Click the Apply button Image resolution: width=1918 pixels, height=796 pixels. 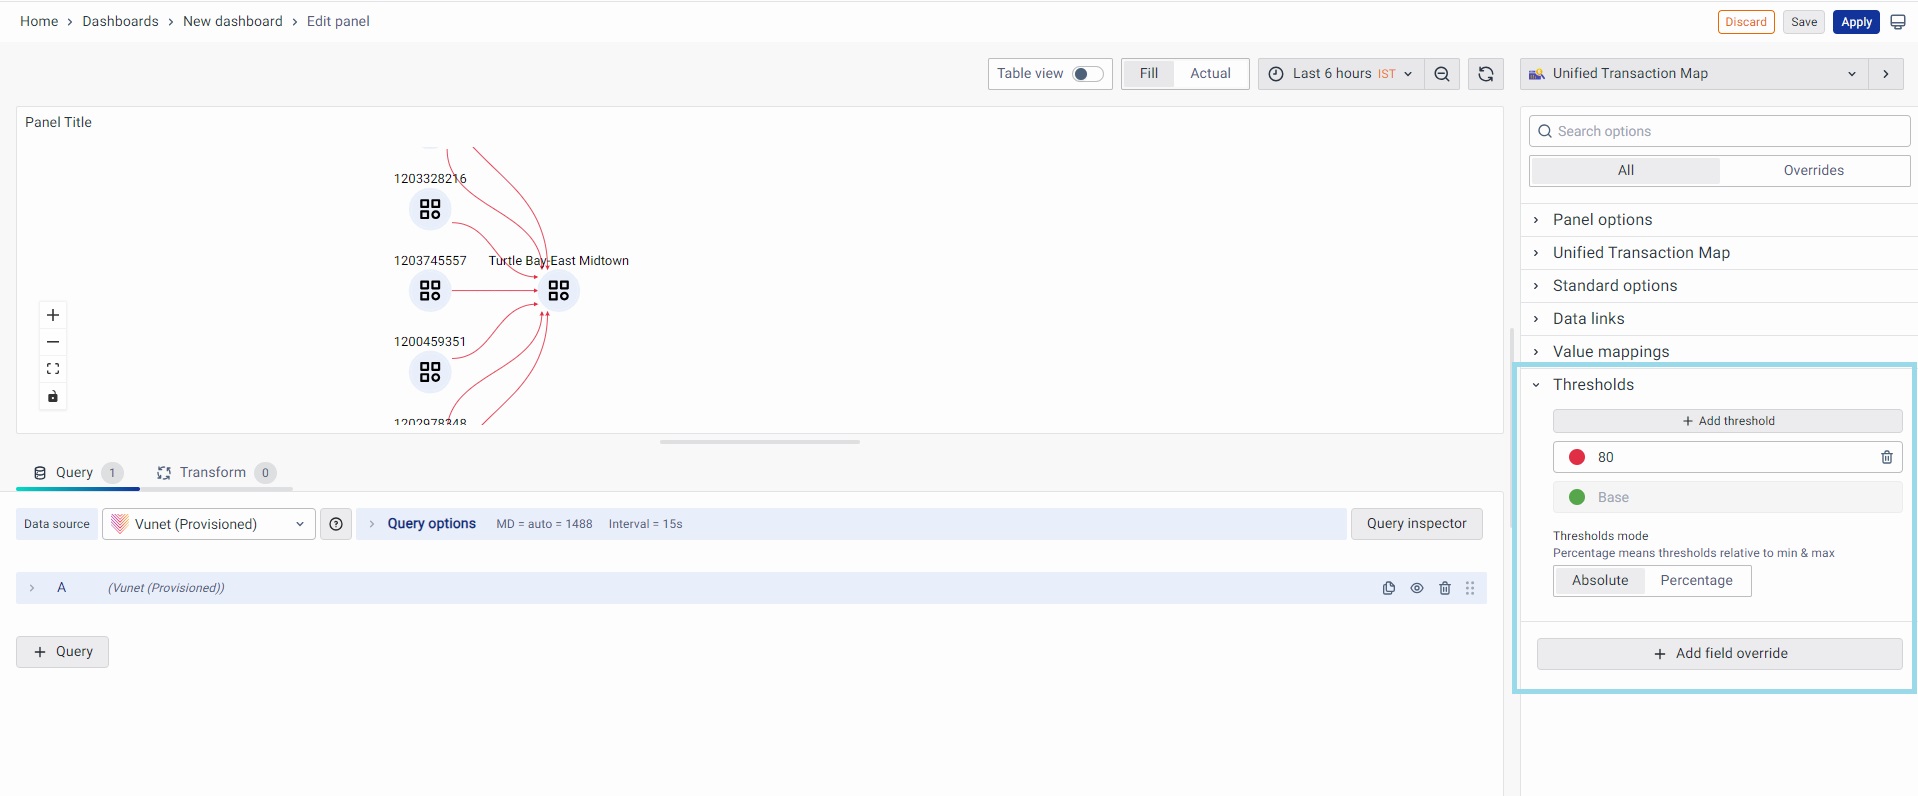[x=1856, y=22]
